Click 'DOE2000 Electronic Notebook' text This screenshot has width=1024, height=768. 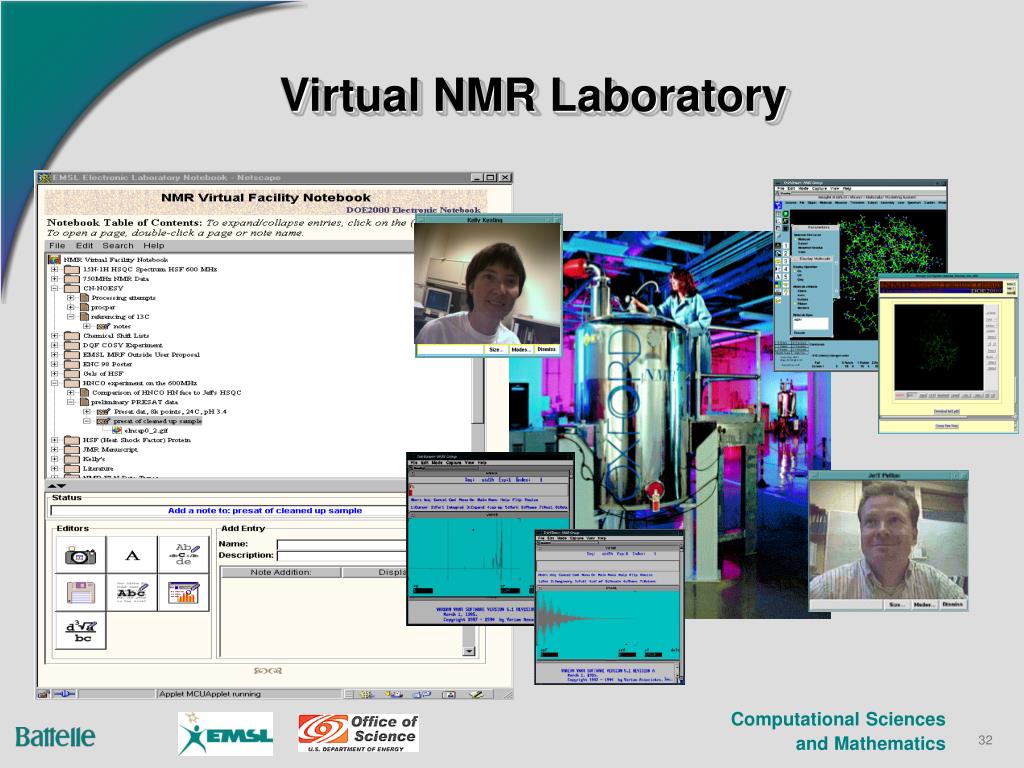click(413, 210)
